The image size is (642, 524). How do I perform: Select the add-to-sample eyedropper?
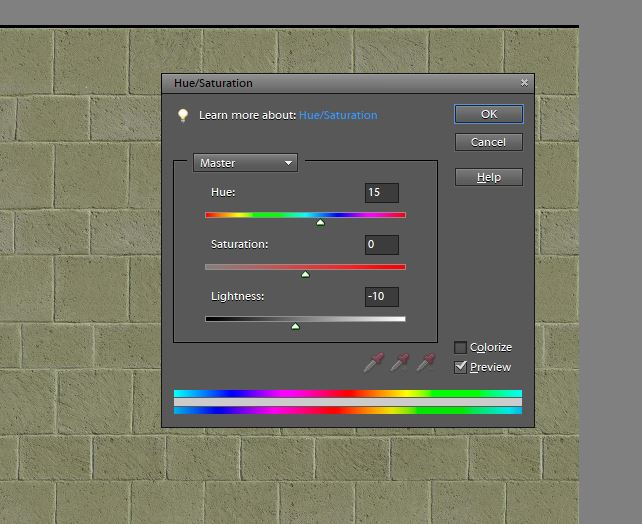pyautogui.click(x=399, y=362)
